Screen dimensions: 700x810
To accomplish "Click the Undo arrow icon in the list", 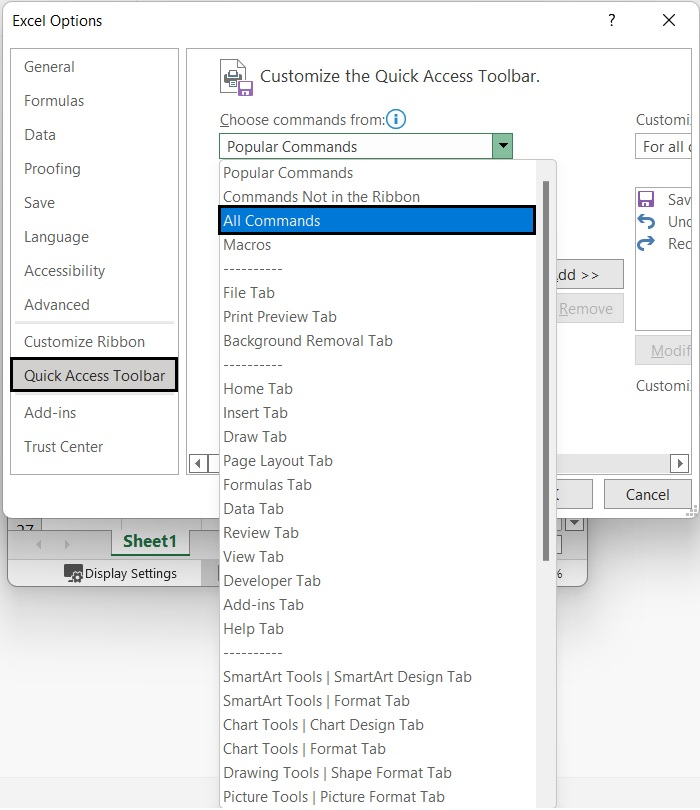I will coord(646,222).
